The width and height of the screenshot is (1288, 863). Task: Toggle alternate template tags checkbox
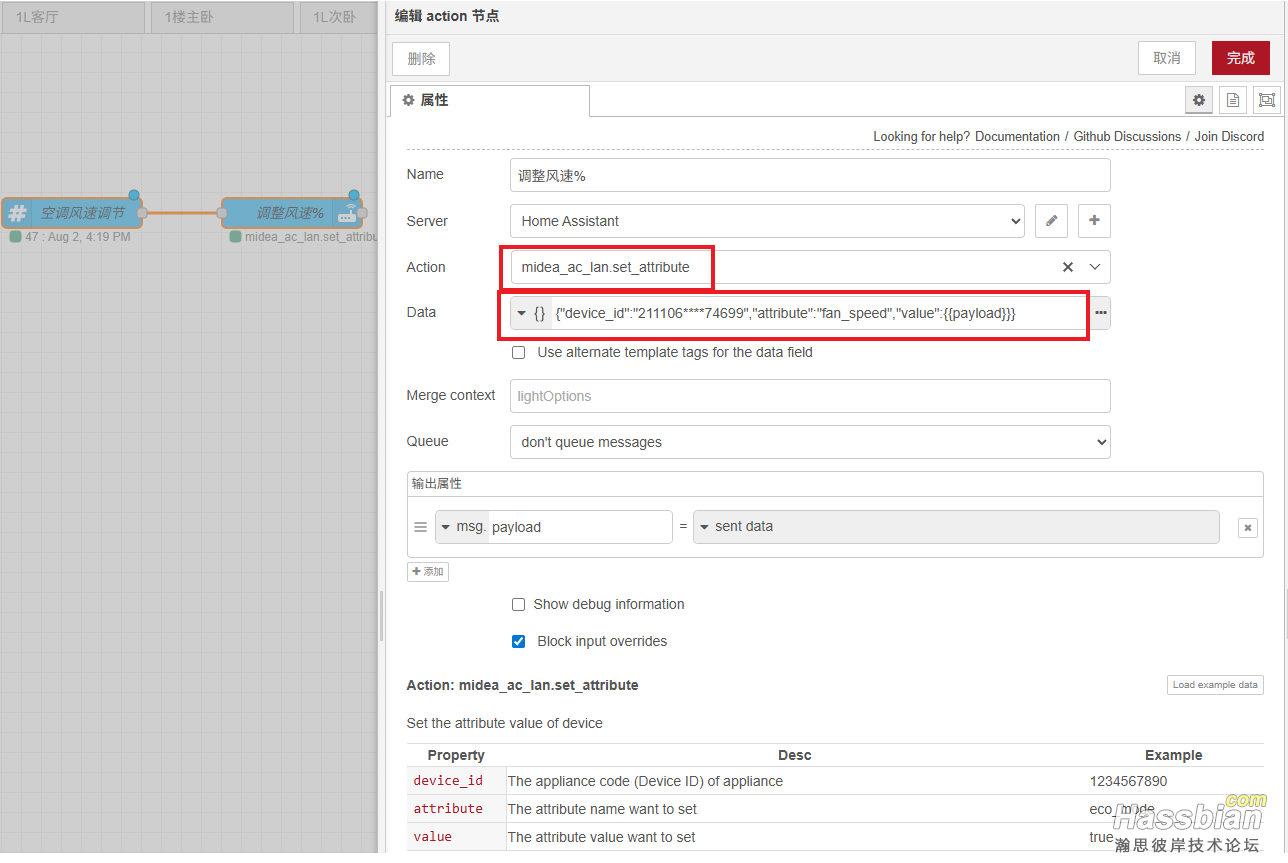coord(518,353)
